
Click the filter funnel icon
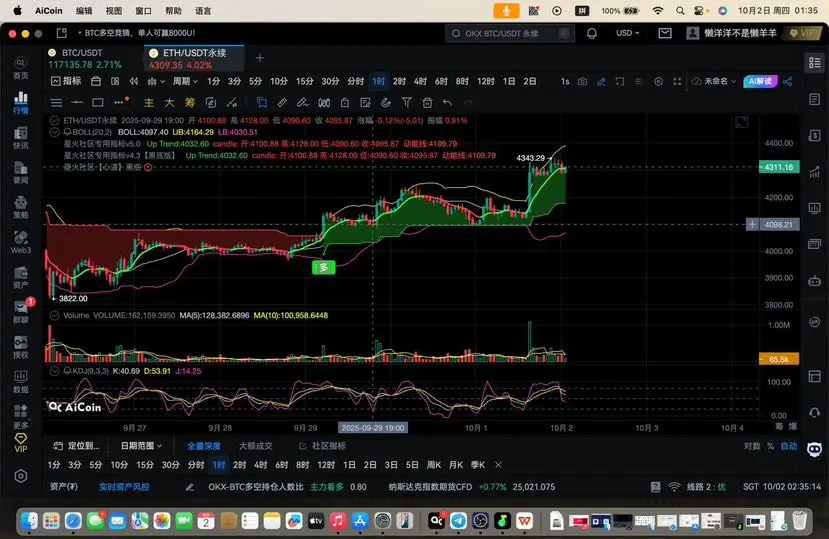[x=407, y=103]
